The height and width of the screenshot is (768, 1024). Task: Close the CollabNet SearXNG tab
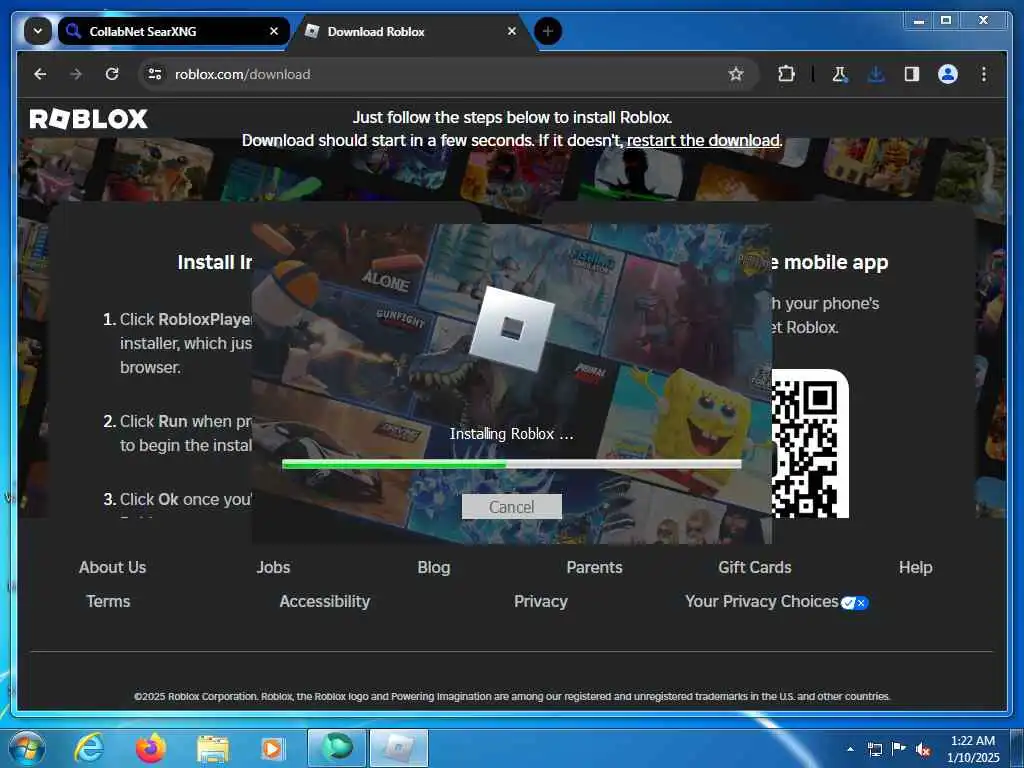click(x=274, y=31)
